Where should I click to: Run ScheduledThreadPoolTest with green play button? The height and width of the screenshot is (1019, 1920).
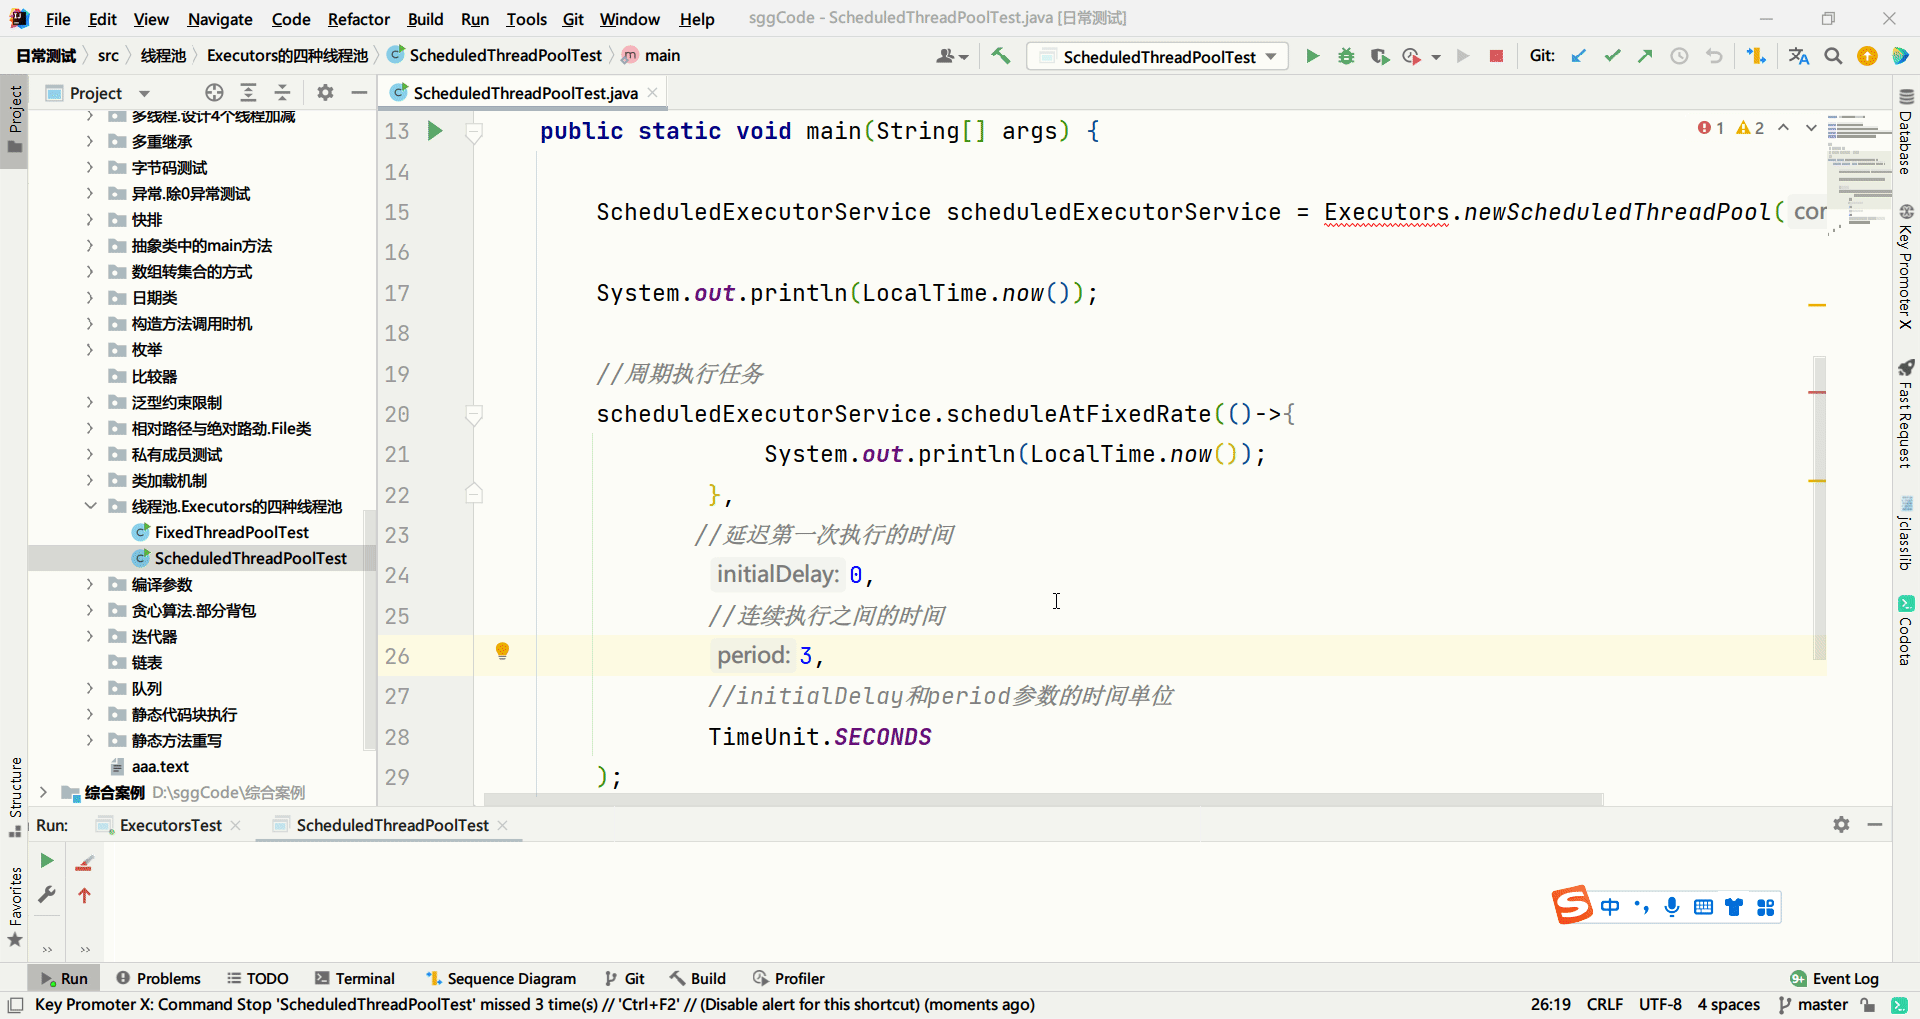[x=1312, y=56]
